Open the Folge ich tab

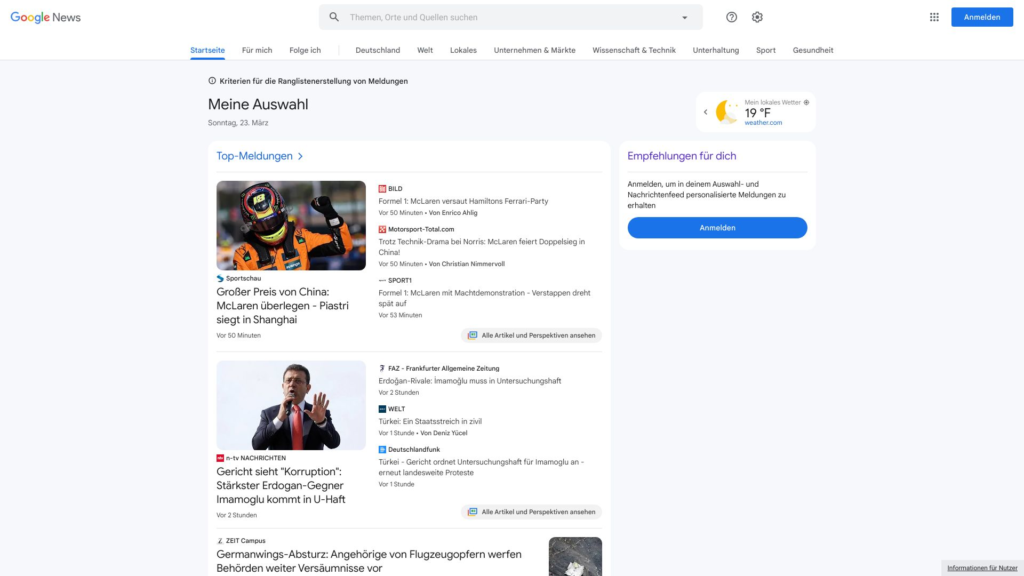point(305,50)
